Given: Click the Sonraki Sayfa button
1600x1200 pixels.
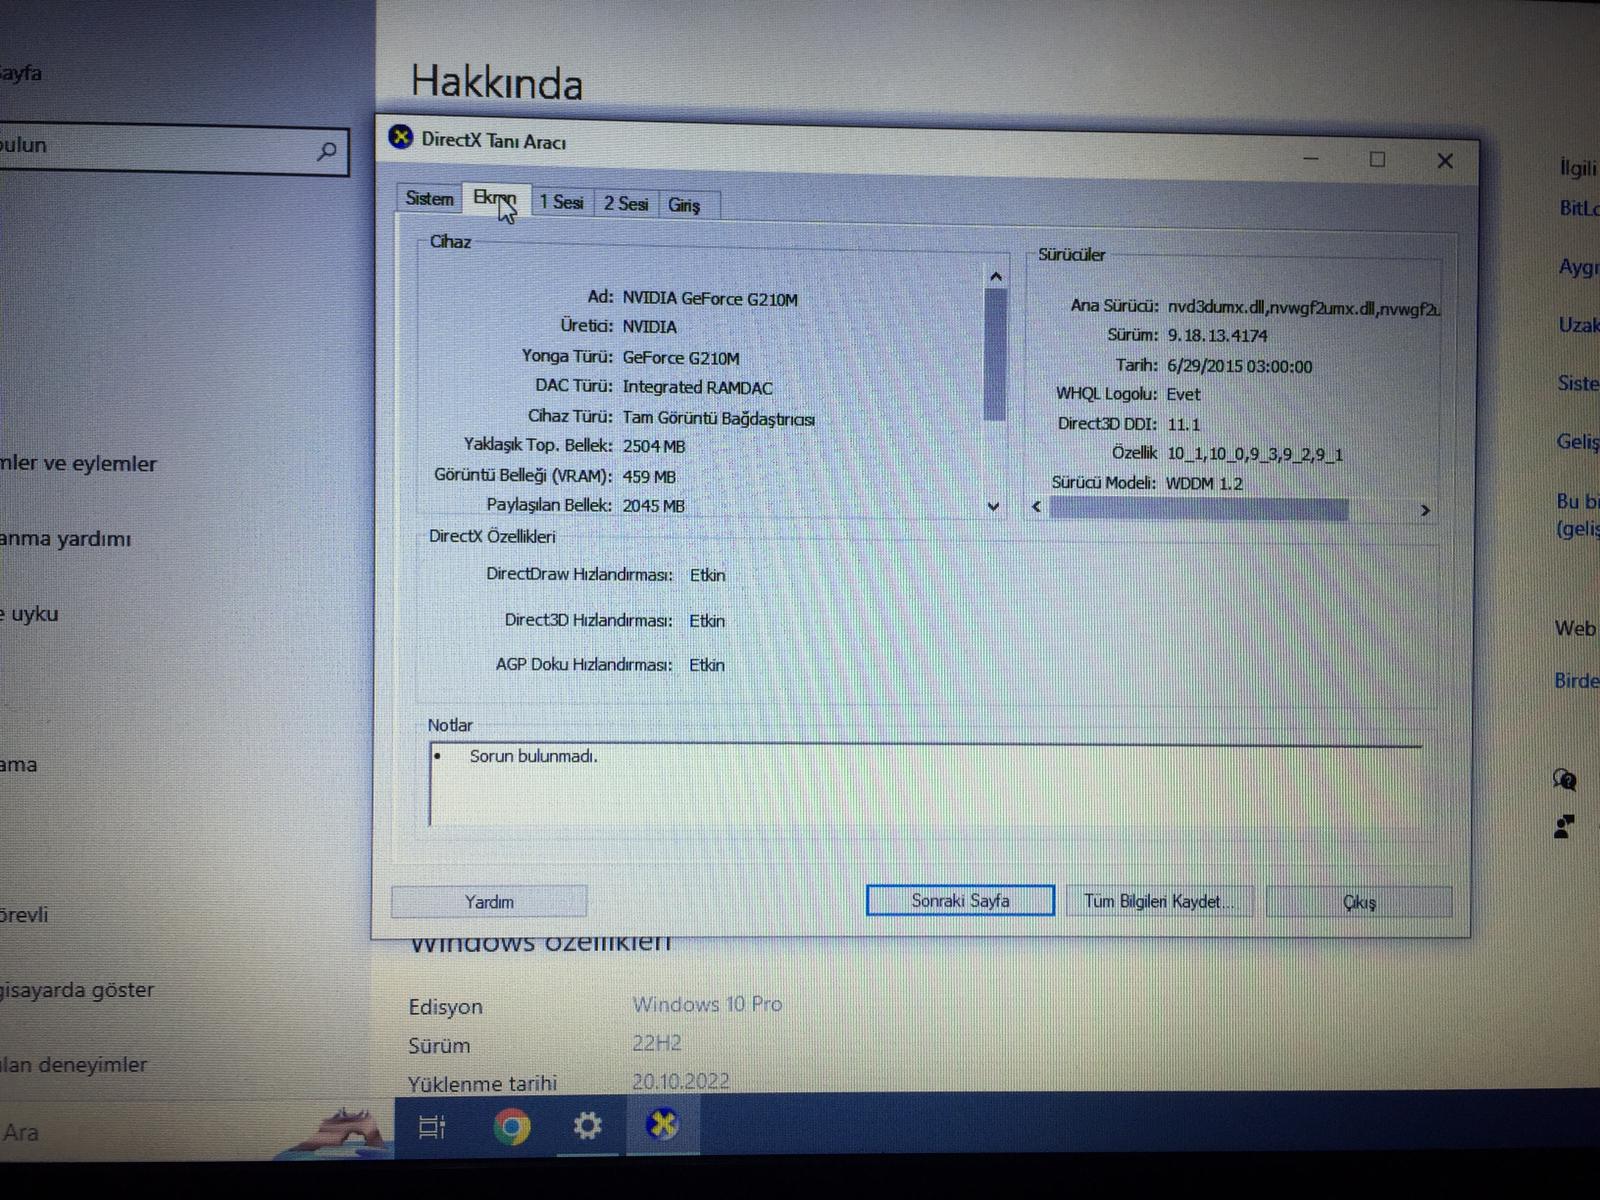Looking at the screenshot, I should pyautogui.click(x=960, y=900).
